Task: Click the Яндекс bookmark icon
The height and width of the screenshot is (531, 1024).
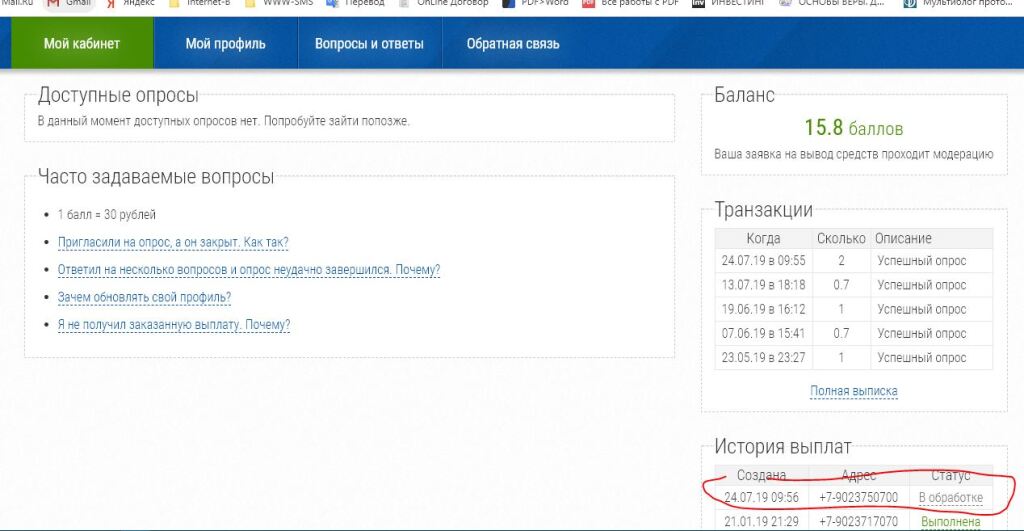Action: pos(112,4)
